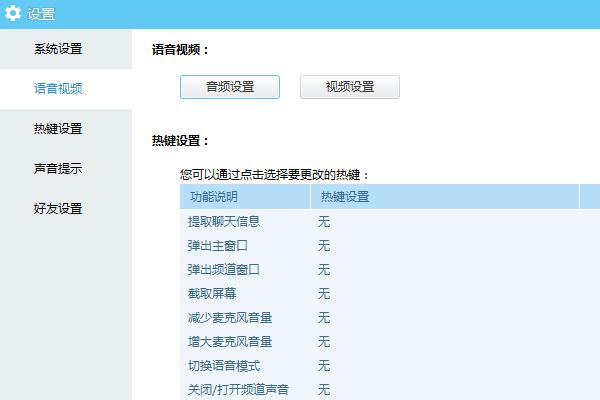
Task: Select the 弹出频道窗口 hotkey row
Action: 390,269
